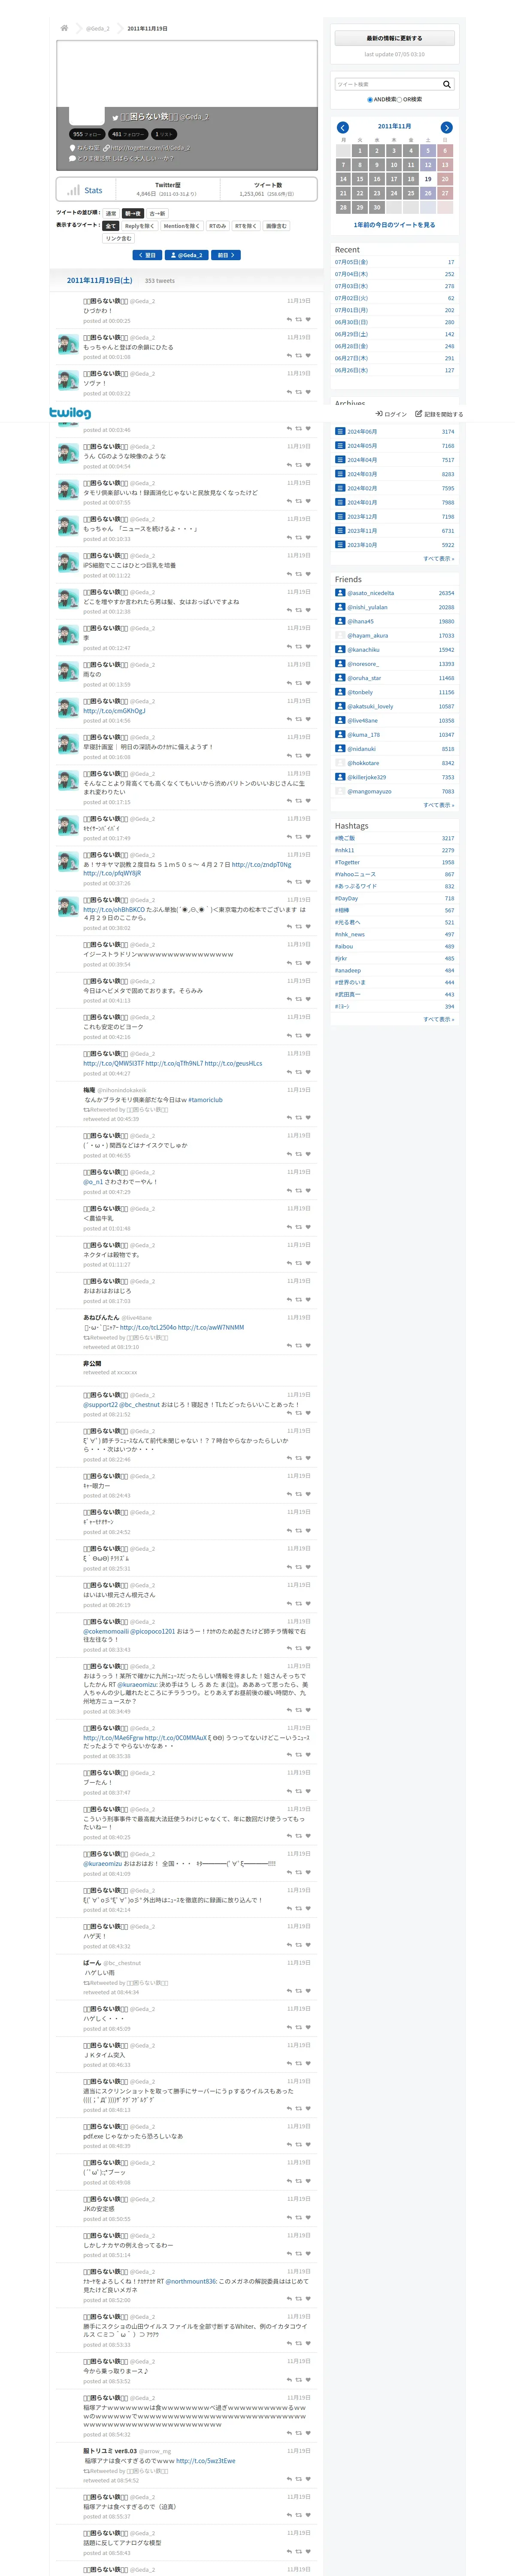Click @asato_nicedelta user icon
This screenshot has width=515, height=2576.
click(340, 593)
